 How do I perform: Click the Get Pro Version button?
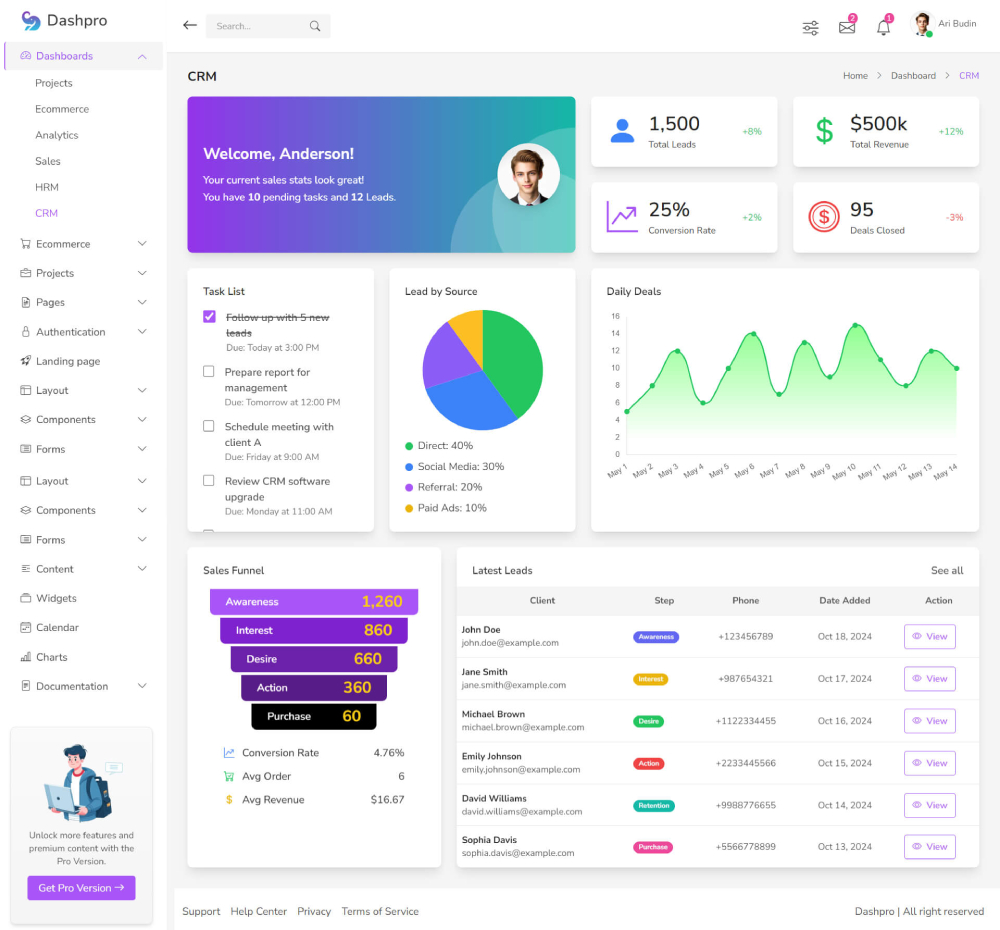[x=81, y=888]
